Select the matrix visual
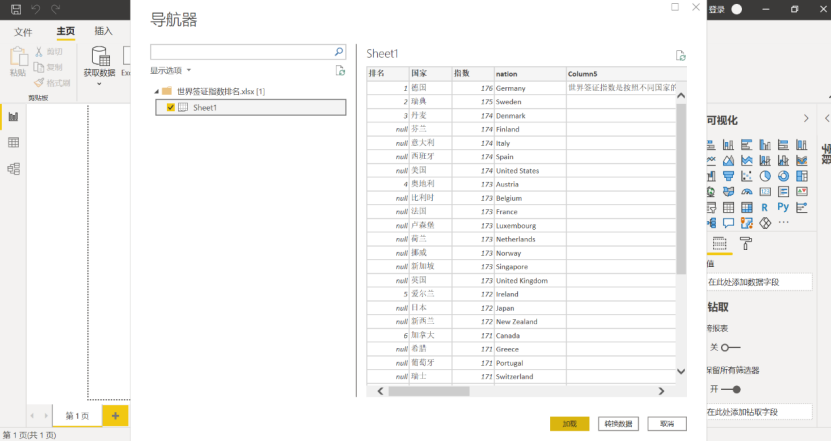Image resolution: width=831 pixels, height=442 pixels. point(747,207)
